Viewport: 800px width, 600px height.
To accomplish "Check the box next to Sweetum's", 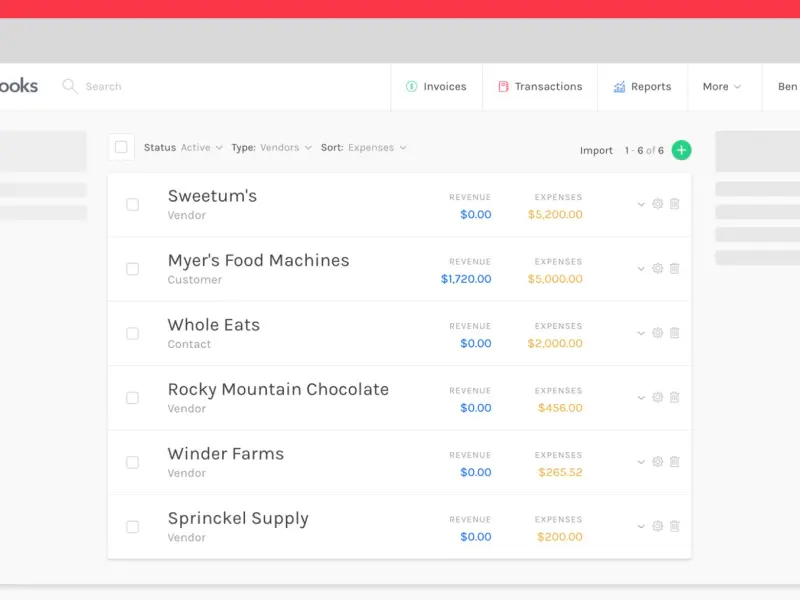I will coord(132,204).
